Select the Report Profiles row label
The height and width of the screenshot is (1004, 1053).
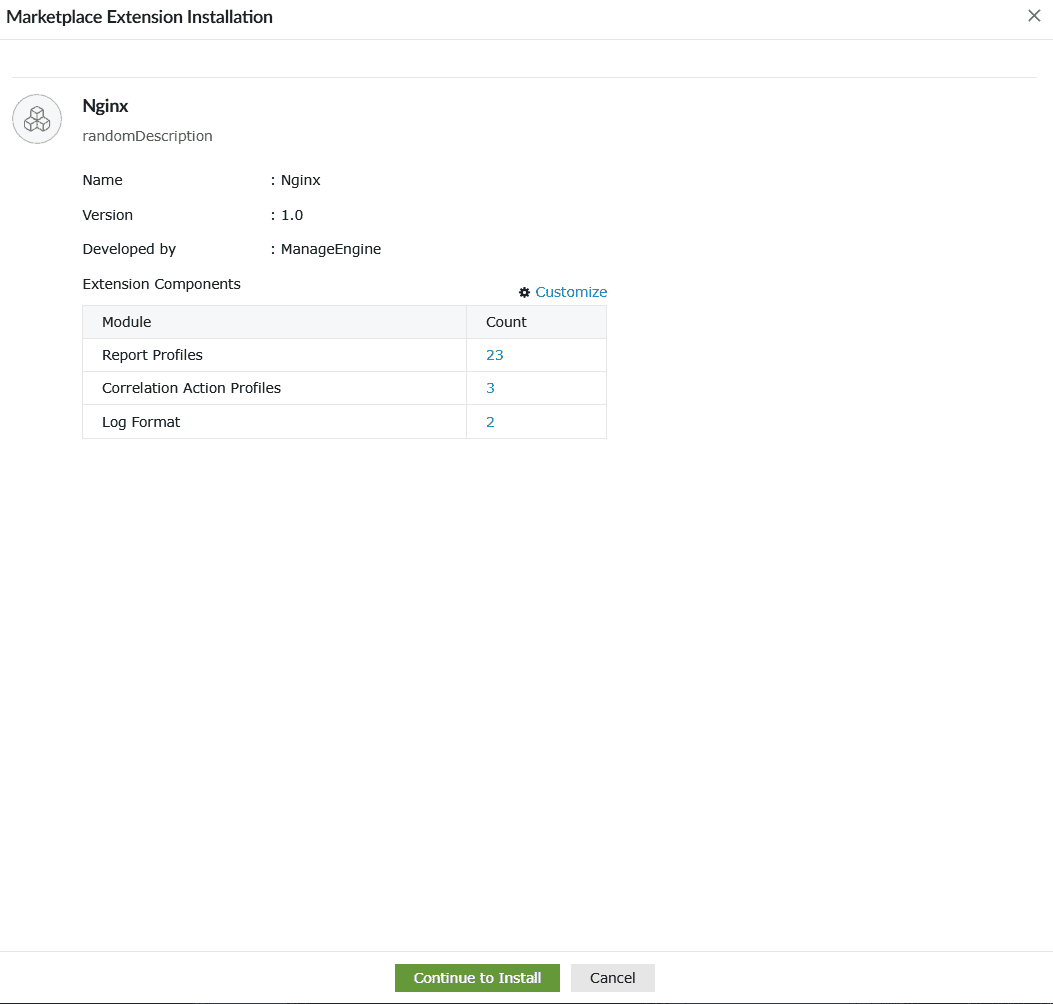152,355
